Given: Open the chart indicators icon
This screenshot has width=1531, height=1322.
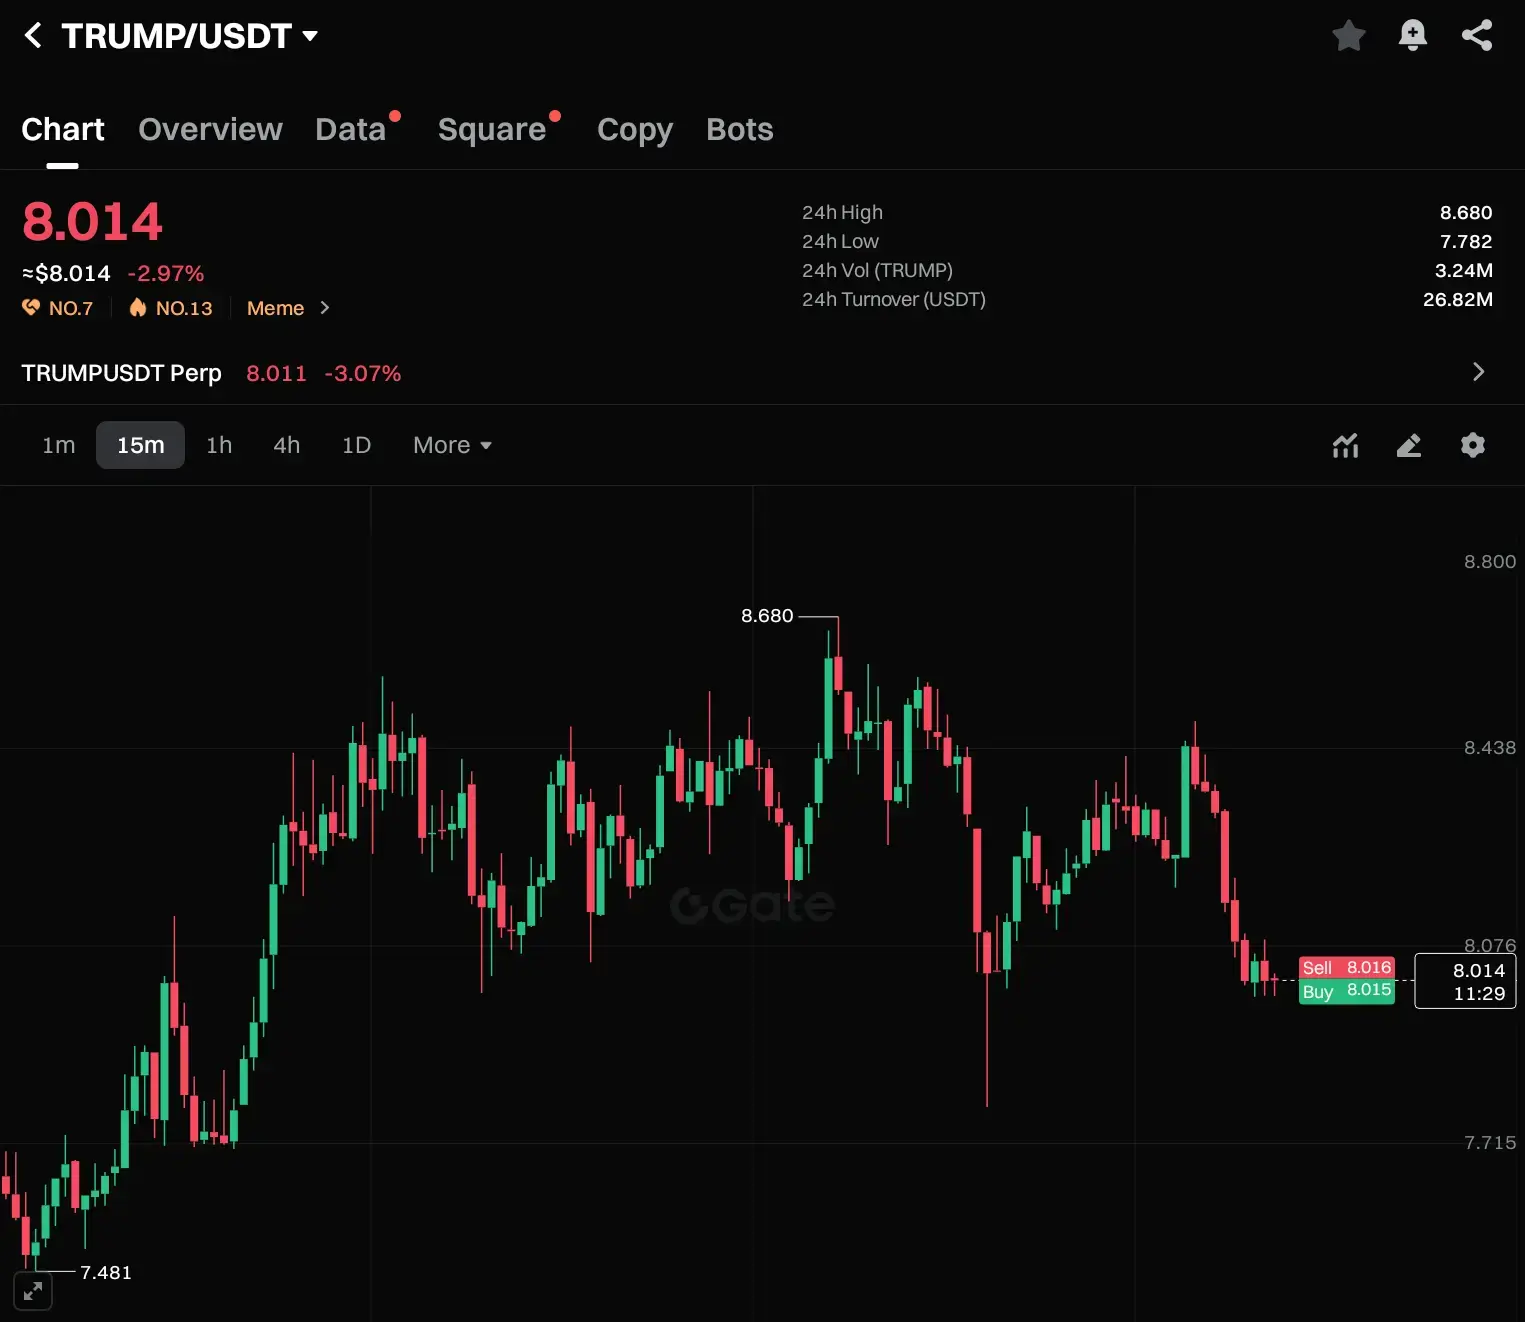Looking at the screenshot, I should coord(1346,446).
